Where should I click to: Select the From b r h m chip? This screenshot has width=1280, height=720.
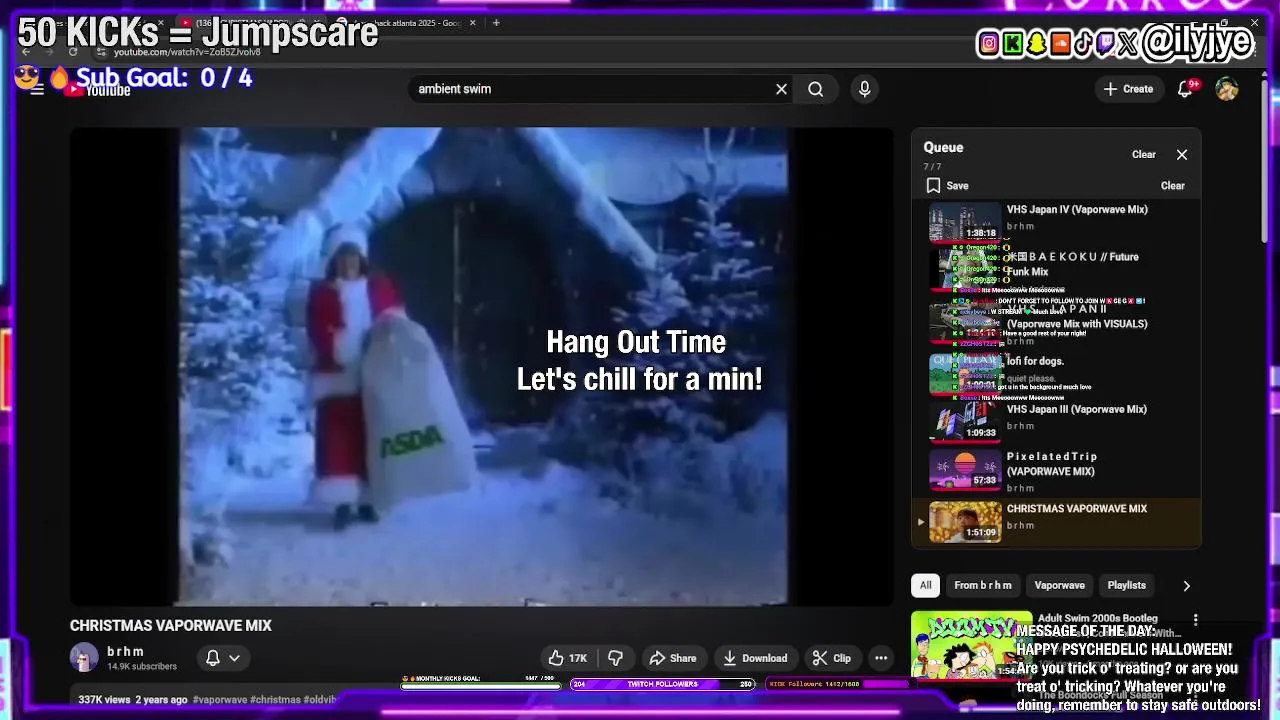coord(983,586)
